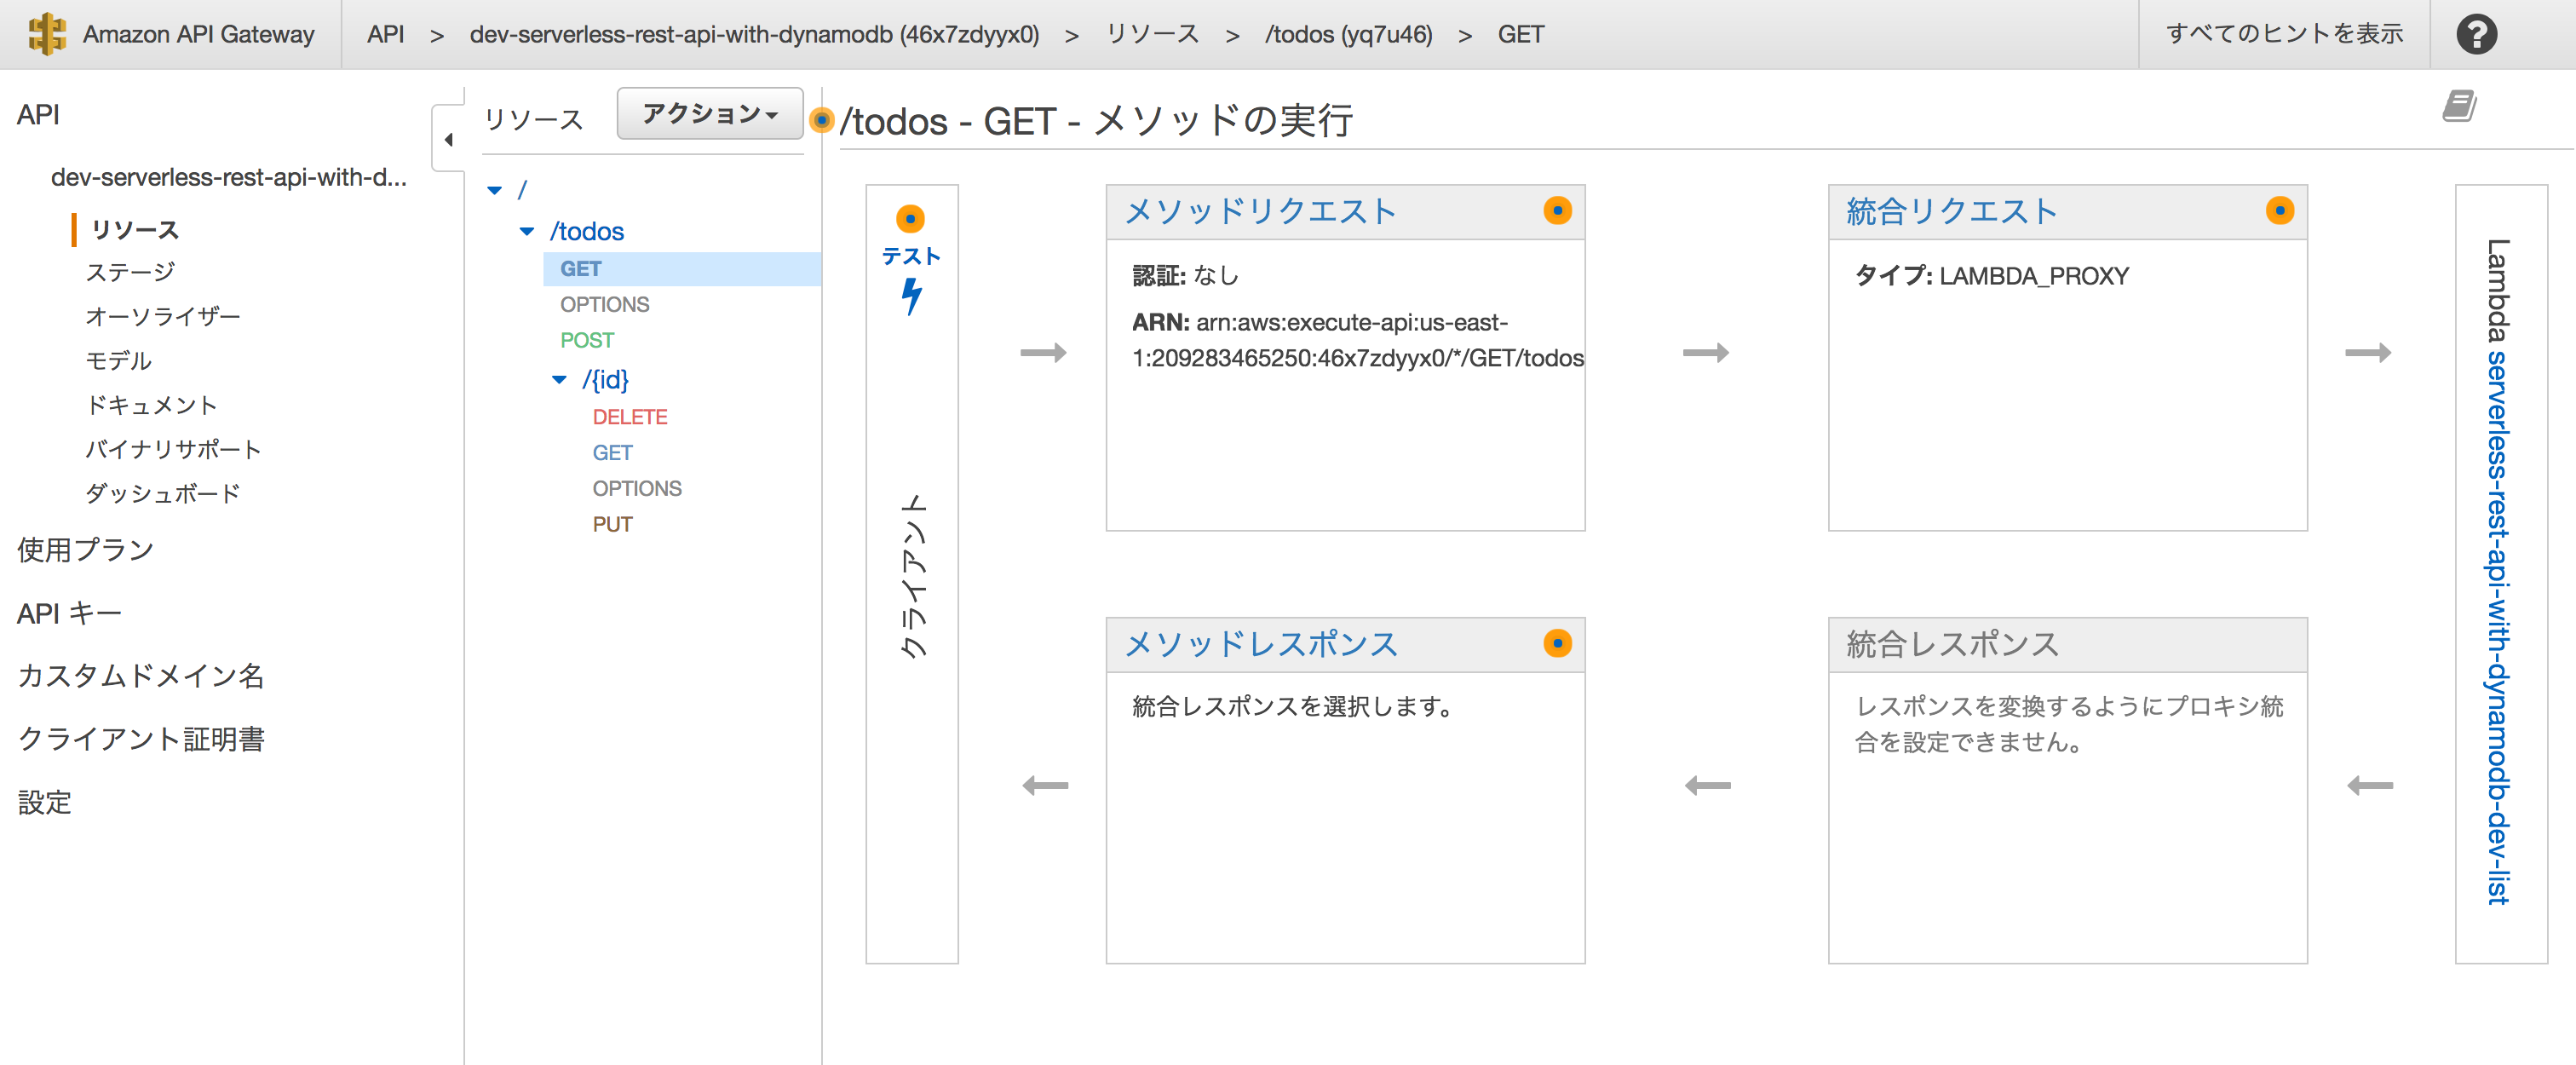Click the Amazon API Gateway logo icon
The width and height of the screenshot is (2576, 1065).
[x=47, y=34]
